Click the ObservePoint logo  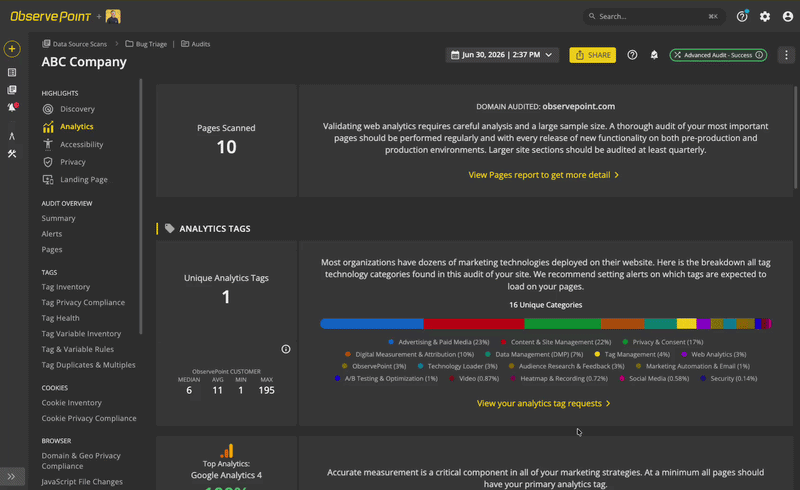(51, 16)
